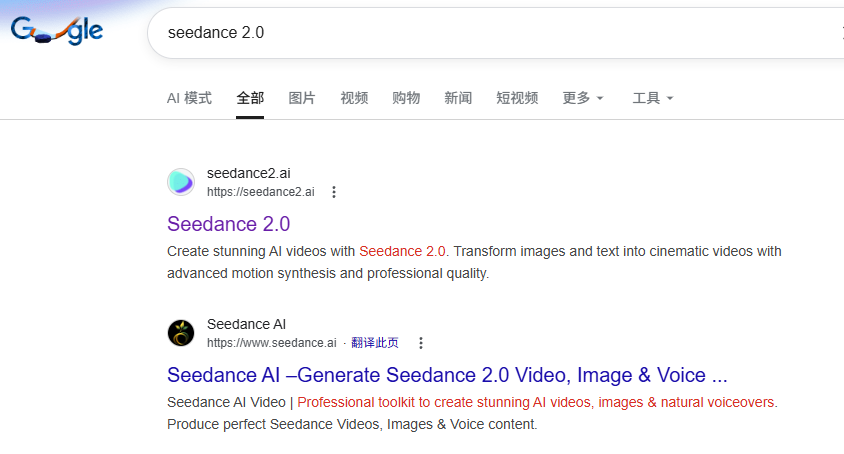Screen dimensions: 844x454
Task: Click the Google doodle logo
Action: (57, 30)
